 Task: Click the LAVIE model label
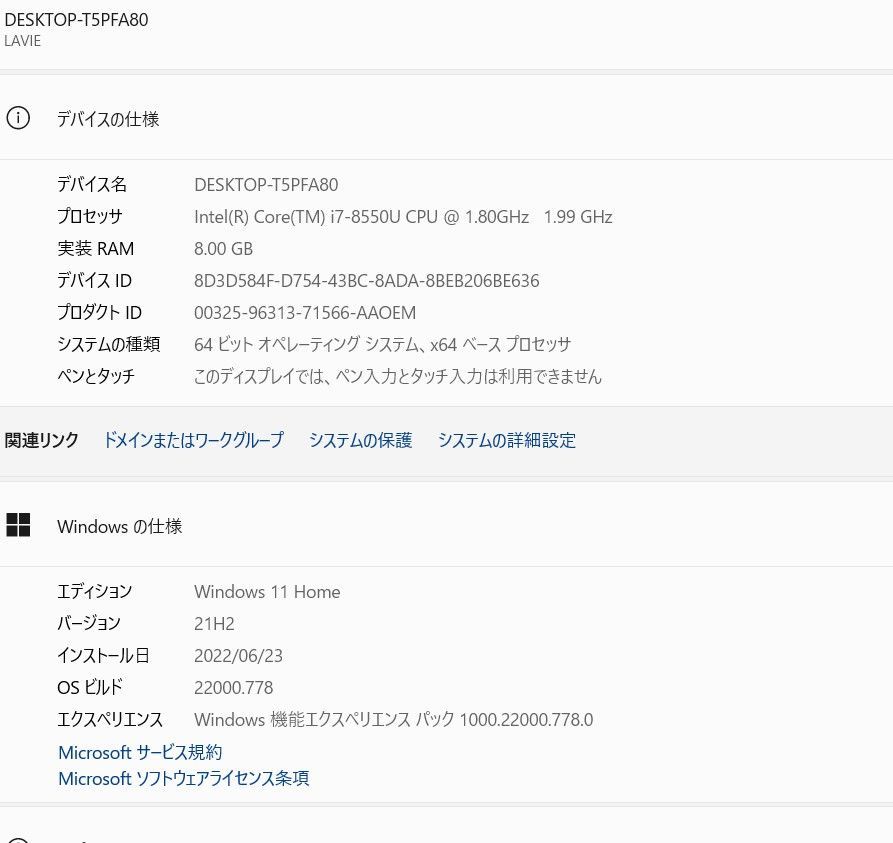click(x=23, y=41)
